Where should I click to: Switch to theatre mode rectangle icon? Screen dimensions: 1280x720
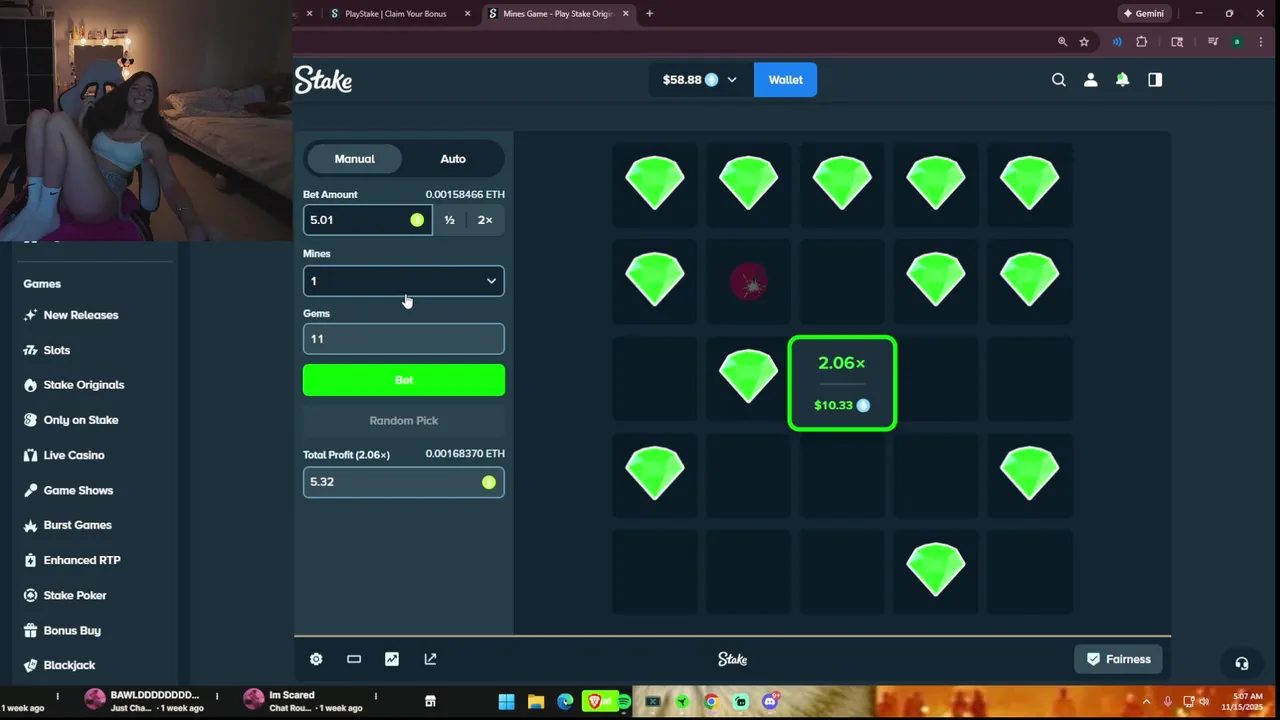click(x=354, y=659)
